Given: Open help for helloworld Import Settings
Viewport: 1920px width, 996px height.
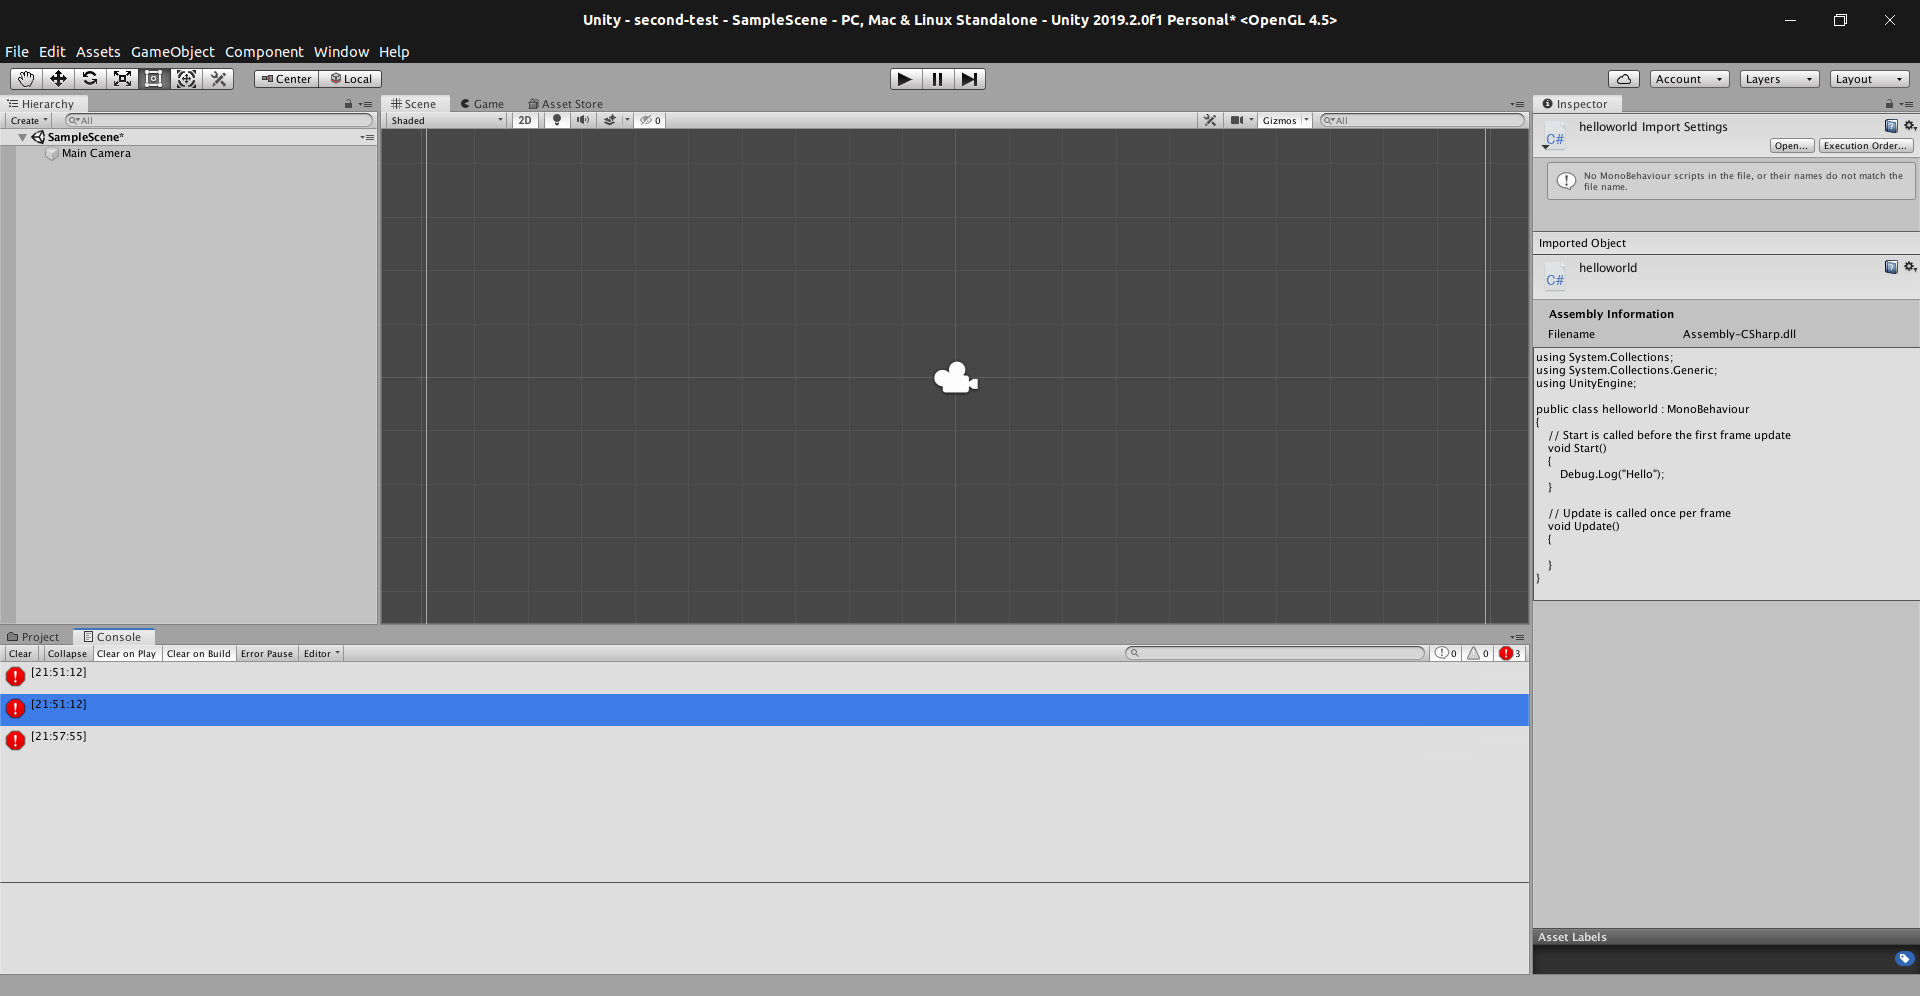Looking at the screenshot, I should [x=1891, y=126].
